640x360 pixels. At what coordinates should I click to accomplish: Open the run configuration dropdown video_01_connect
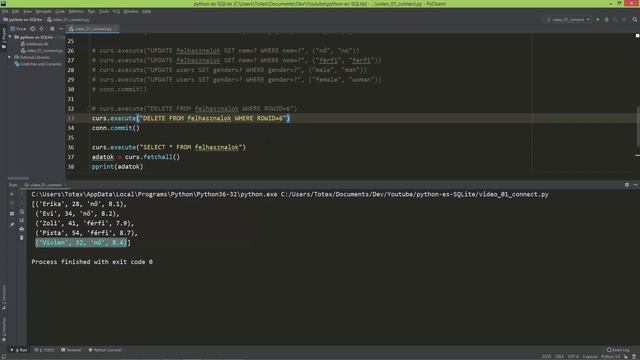pyautogui.click(x=568, y=19)
